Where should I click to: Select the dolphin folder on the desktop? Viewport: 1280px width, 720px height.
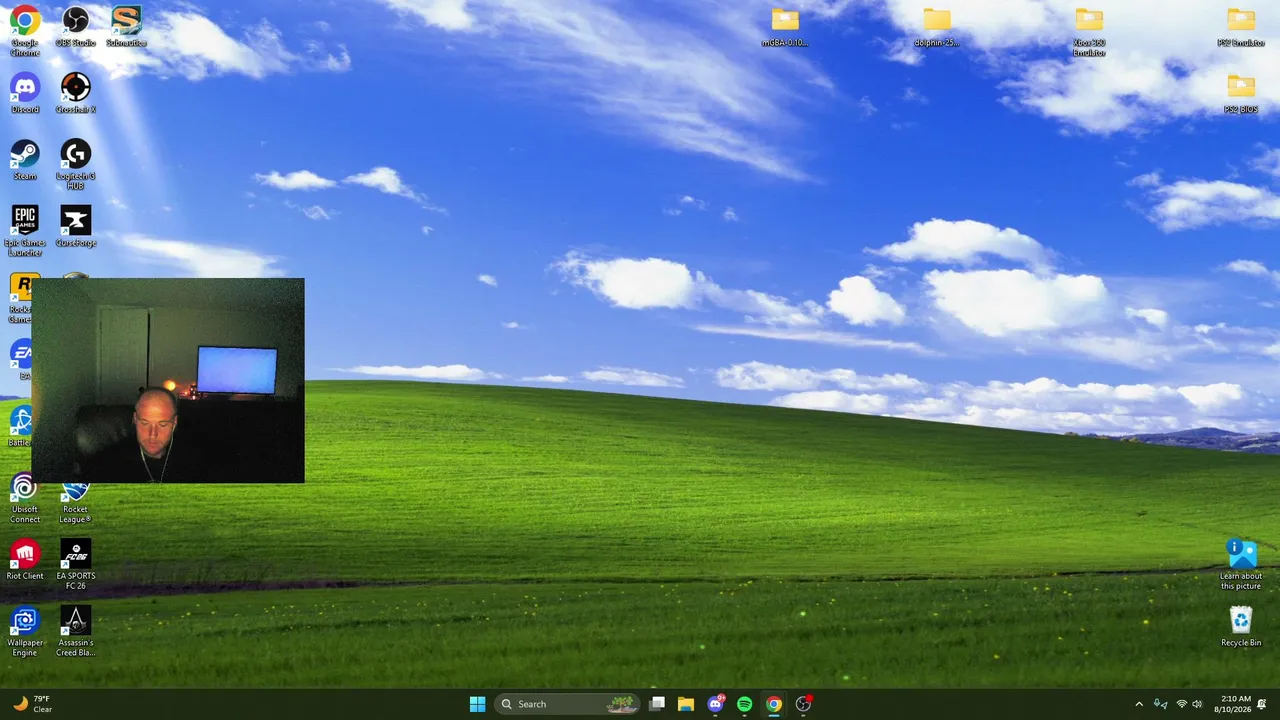(937, 27)
